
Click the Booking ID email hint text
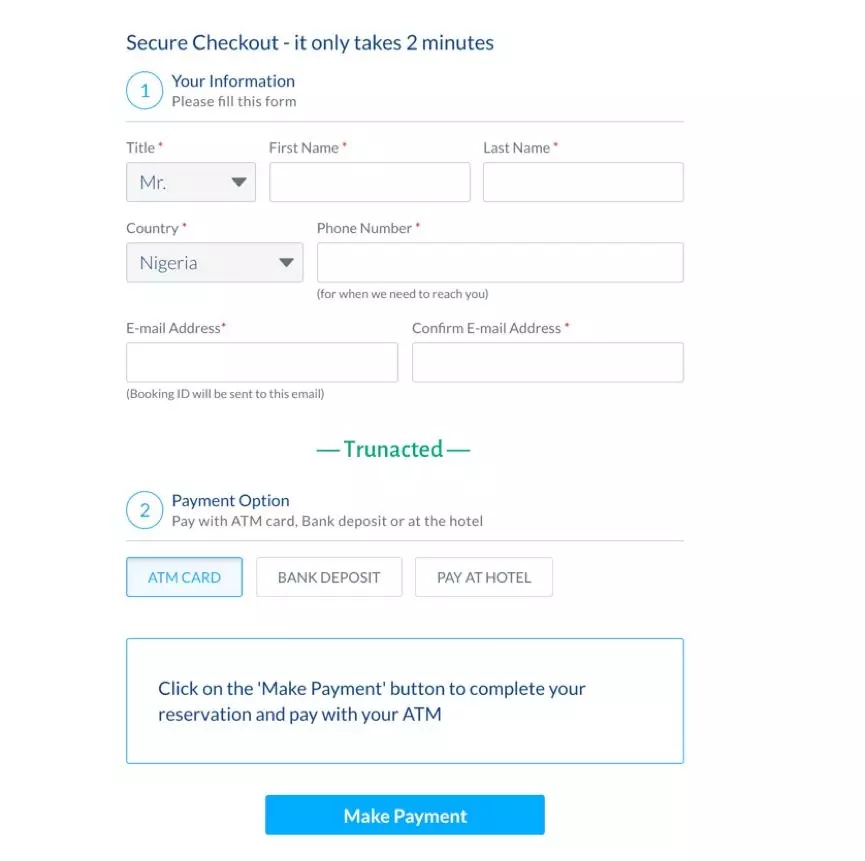click(225, 394)
